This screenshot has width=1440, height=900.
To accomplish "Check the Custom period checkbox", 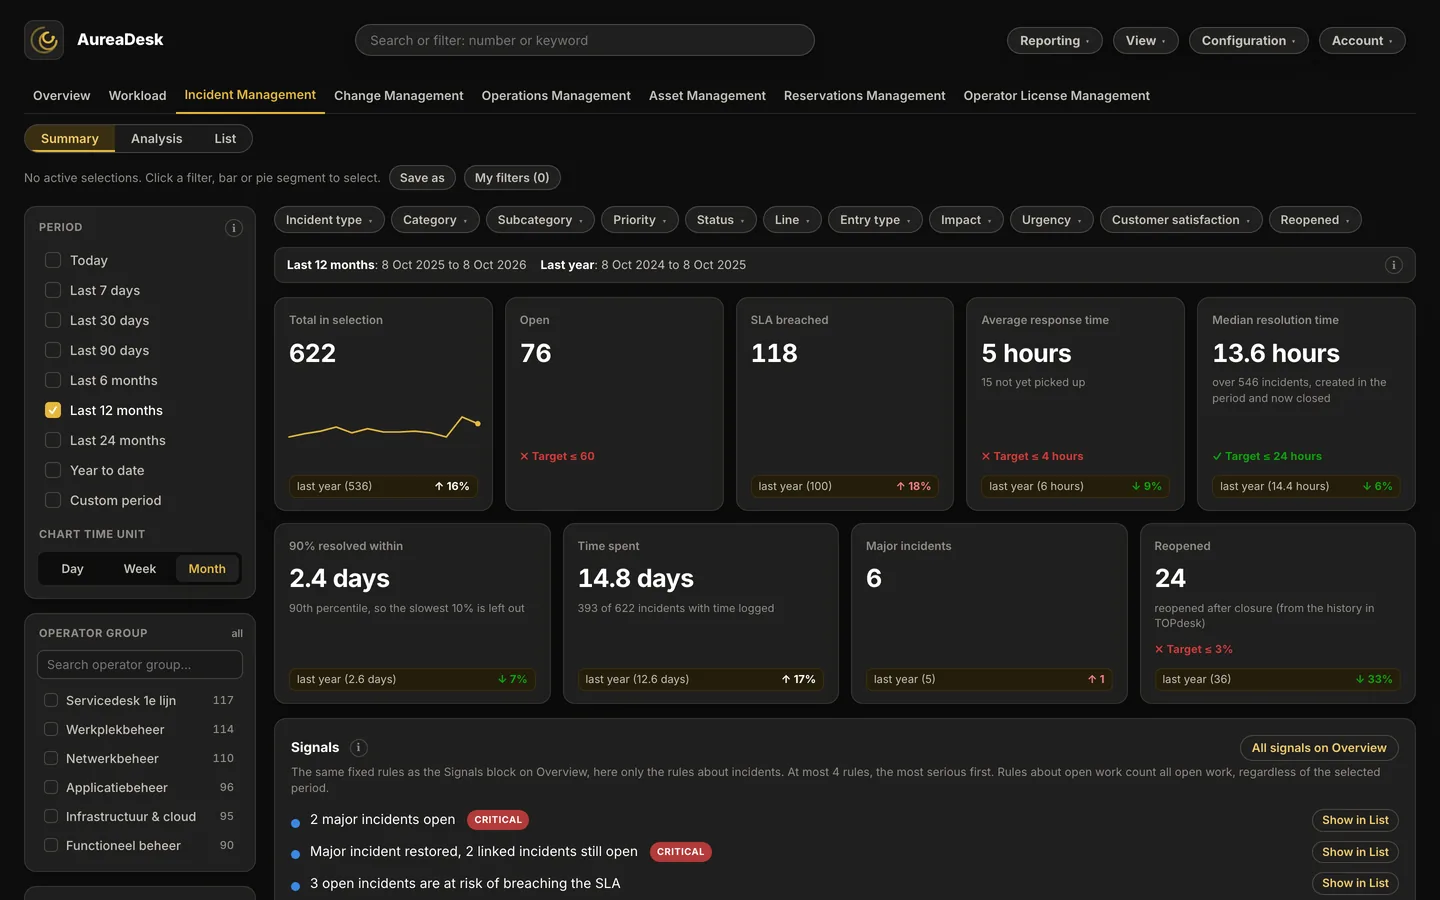I will (x=53, y=500).
